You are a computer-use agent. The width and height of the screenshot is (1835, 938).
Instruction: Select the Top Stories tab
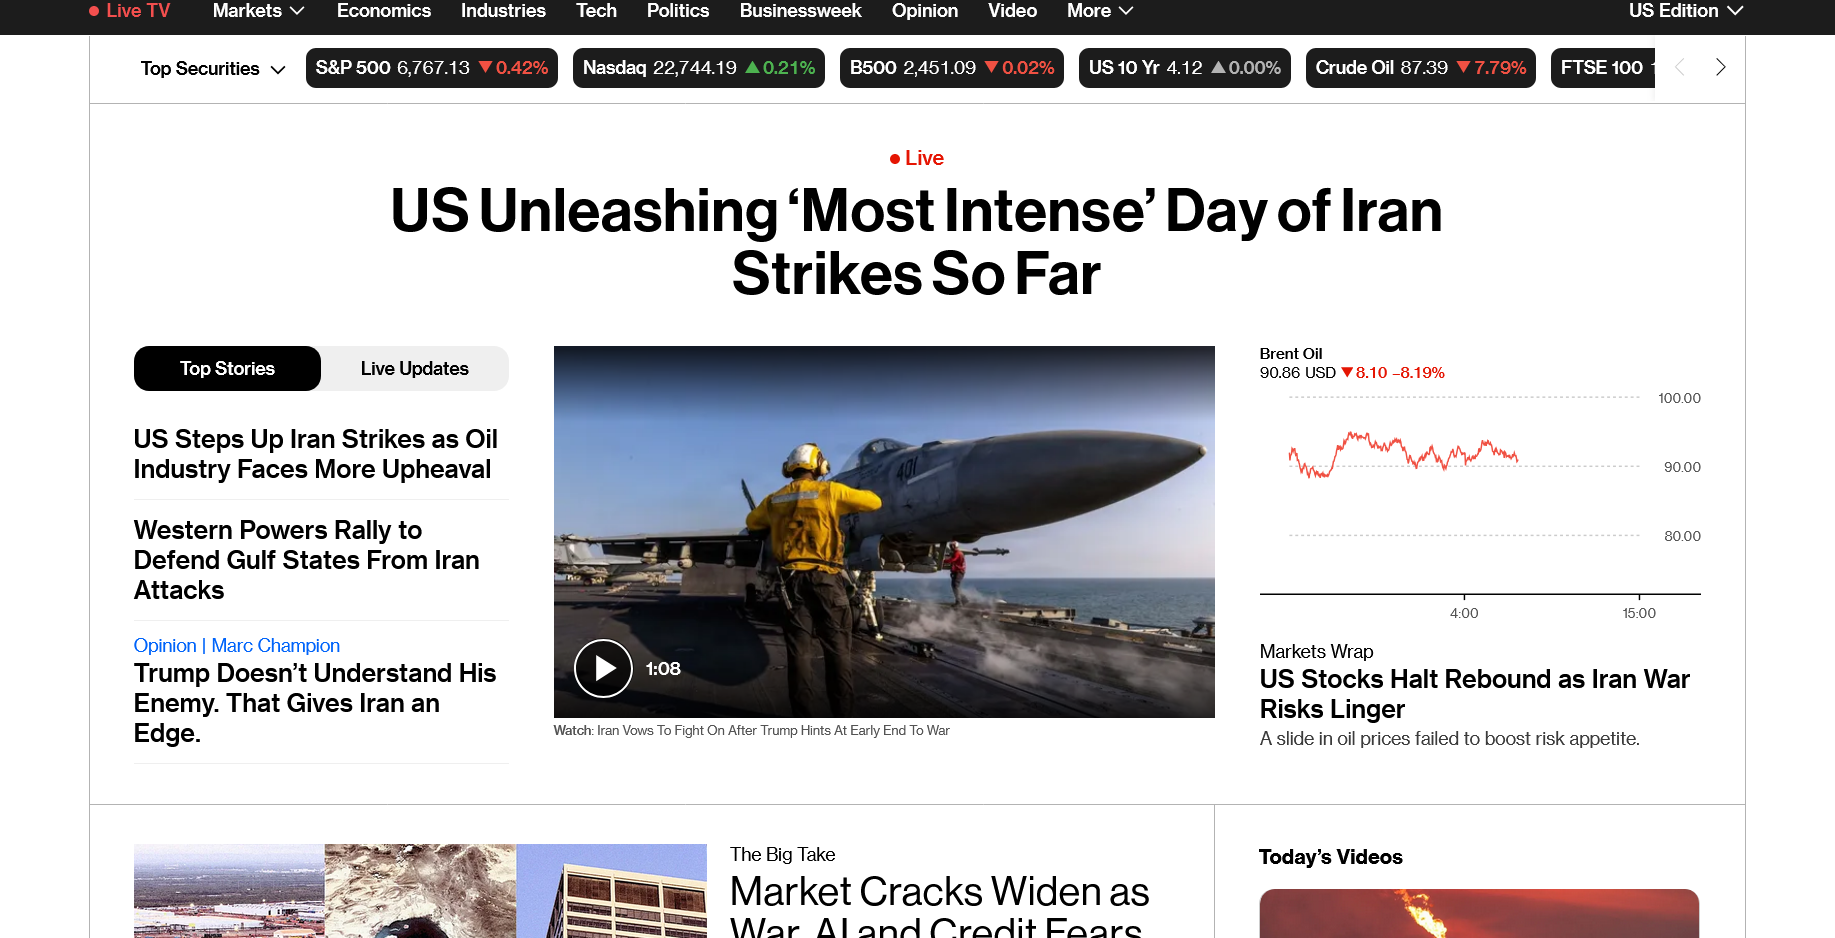point(227,368)
